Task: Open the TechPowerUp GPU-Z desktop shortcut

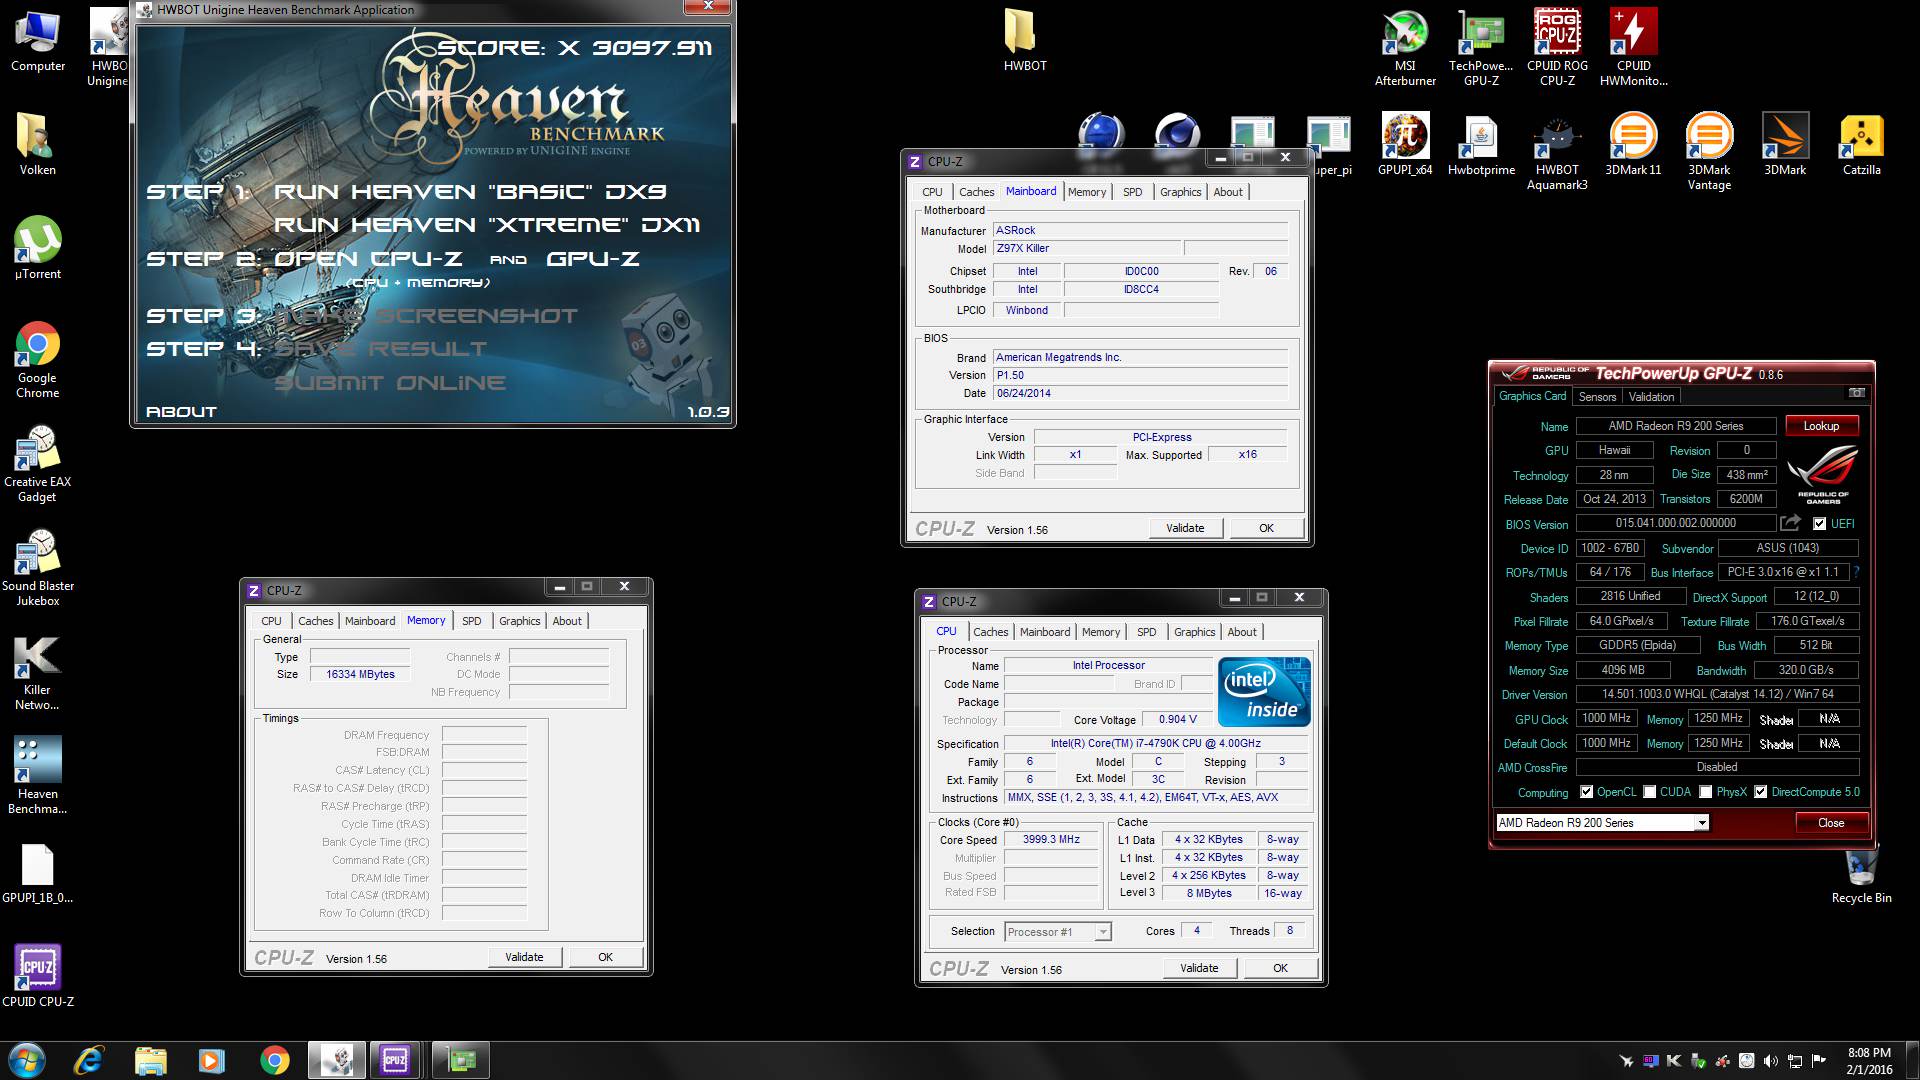Action: tap(1481, 47)
